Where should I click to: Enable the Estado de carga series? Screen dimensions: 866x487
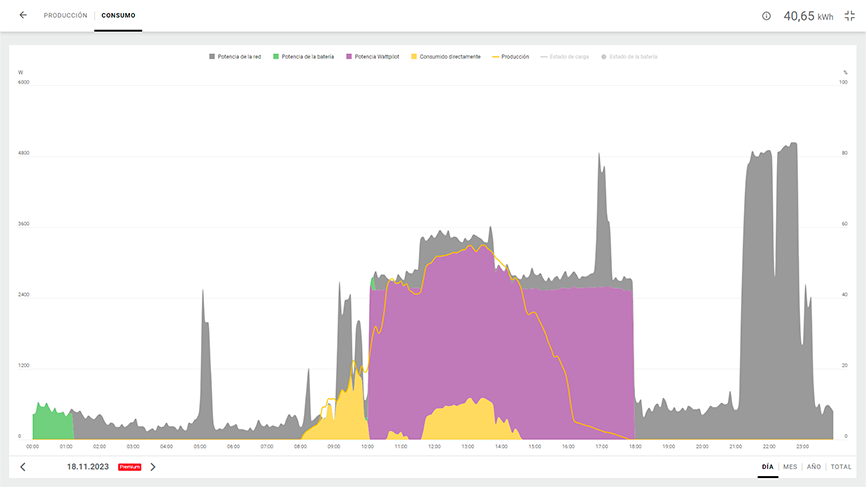(565, 57)
